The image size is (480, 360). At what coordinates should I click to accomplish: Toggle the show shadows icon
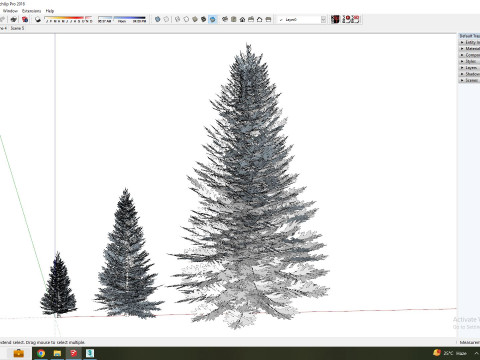point(38,20)
